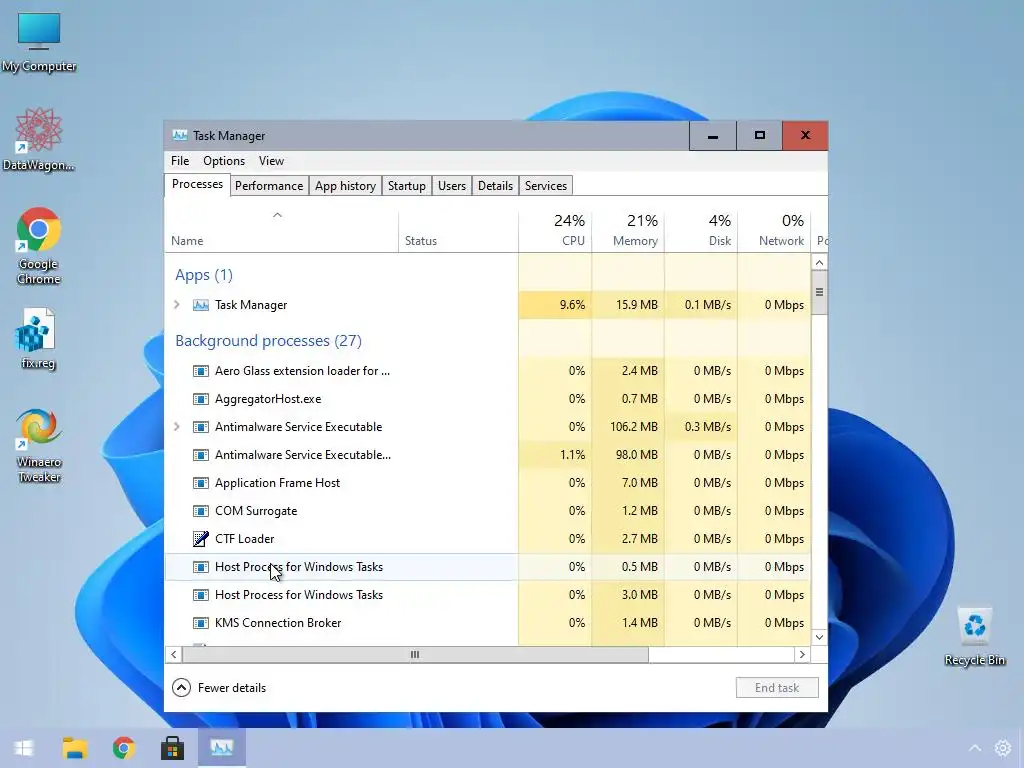Select the COM Surrogate process name
The width and height of the screenshot is (1024, 768).
click(256, 511)
